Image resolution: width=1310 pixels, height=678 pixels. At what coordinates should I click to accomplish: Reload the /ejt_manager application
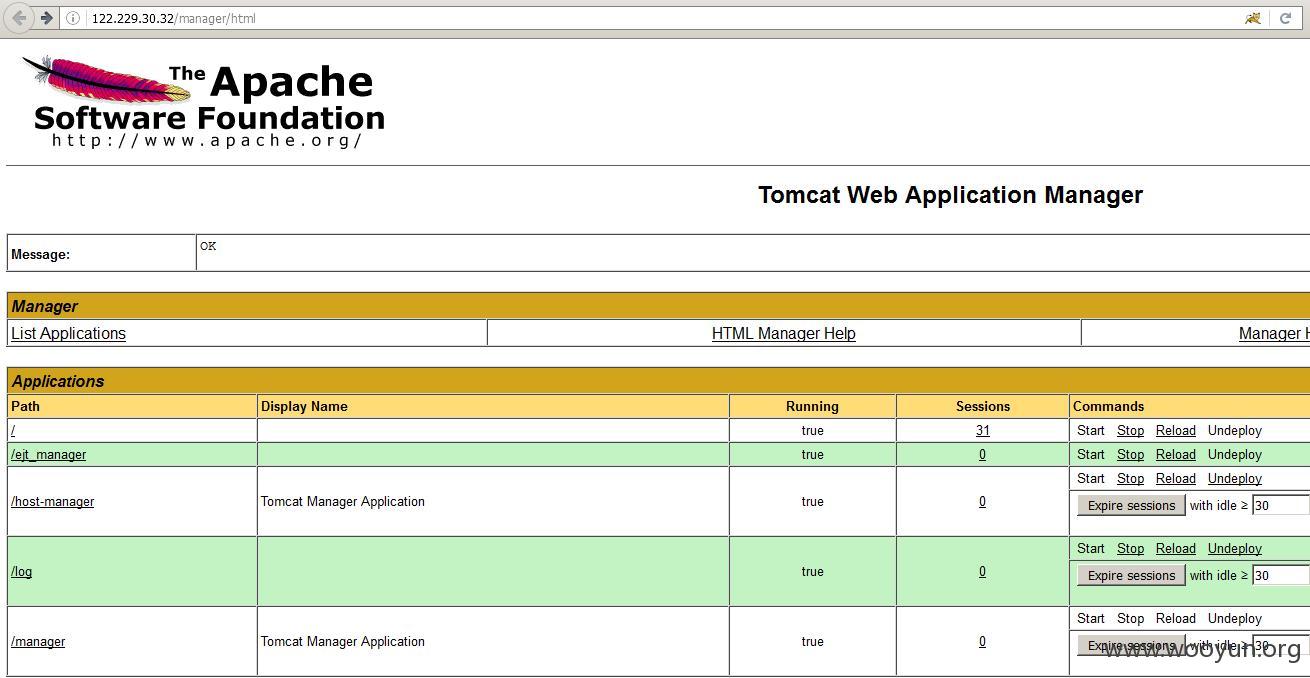point(1175,454)
